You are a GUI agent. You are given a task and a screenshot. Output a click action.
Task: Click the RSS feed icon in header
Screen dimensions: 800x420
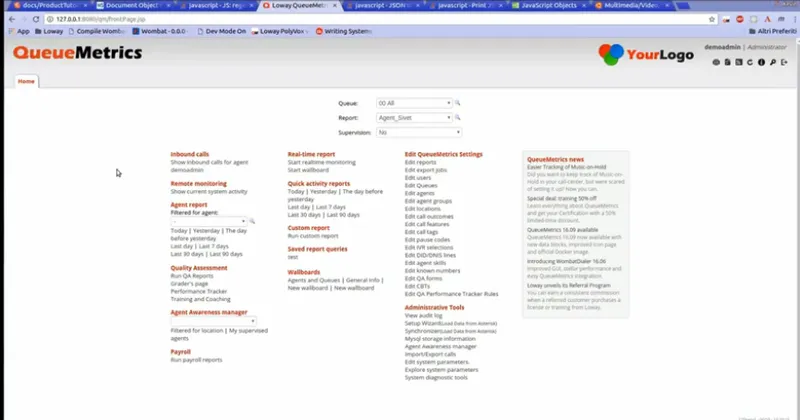click(x=739, y=62)
